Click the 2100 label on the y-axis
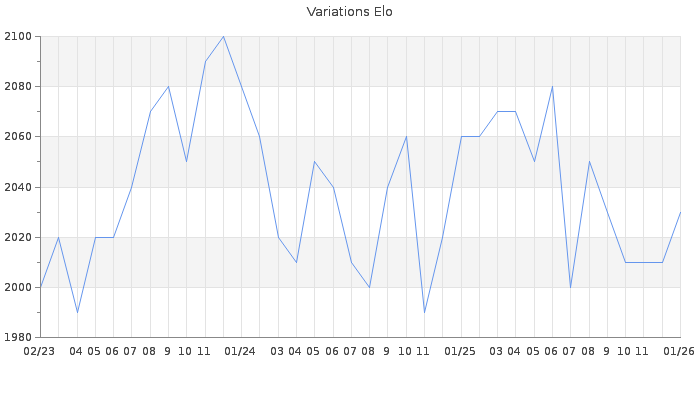The image size is (700, 400). coord(19,37)
